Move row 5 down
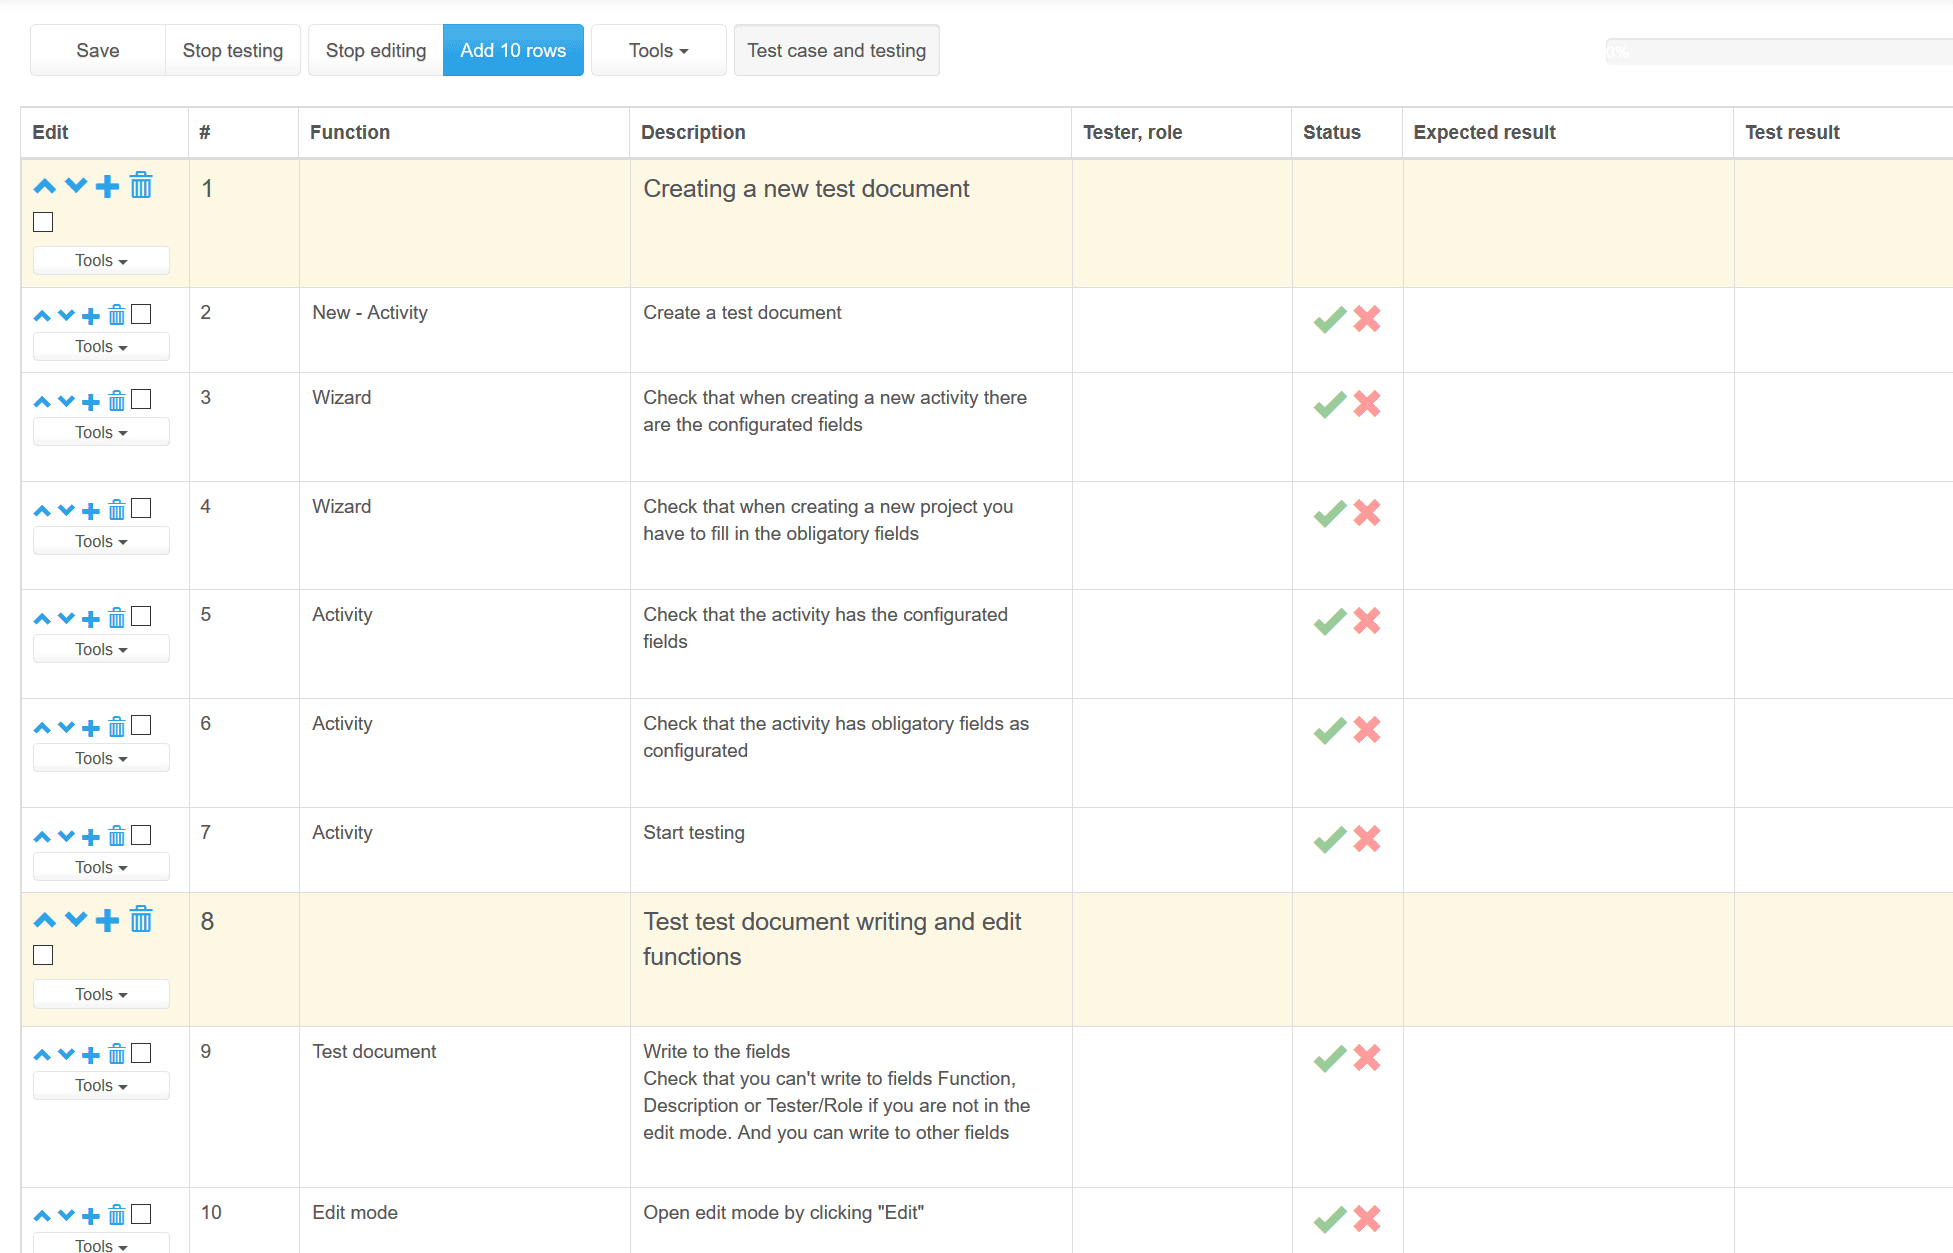 [66, 619]
